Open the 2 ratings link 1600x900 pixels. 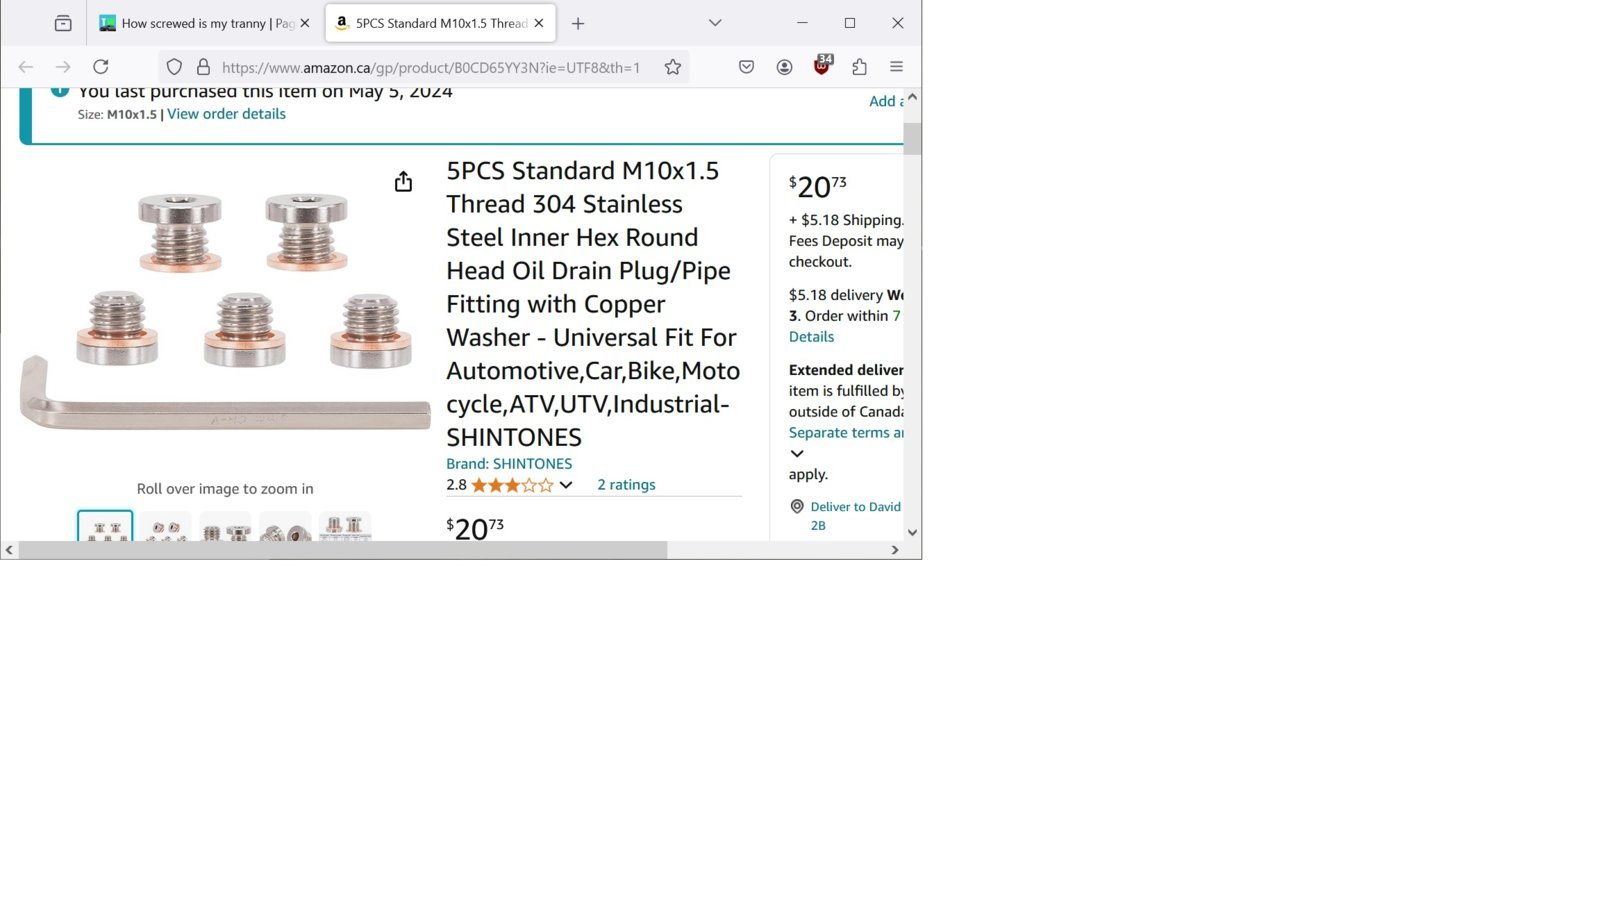click(626, 485)
